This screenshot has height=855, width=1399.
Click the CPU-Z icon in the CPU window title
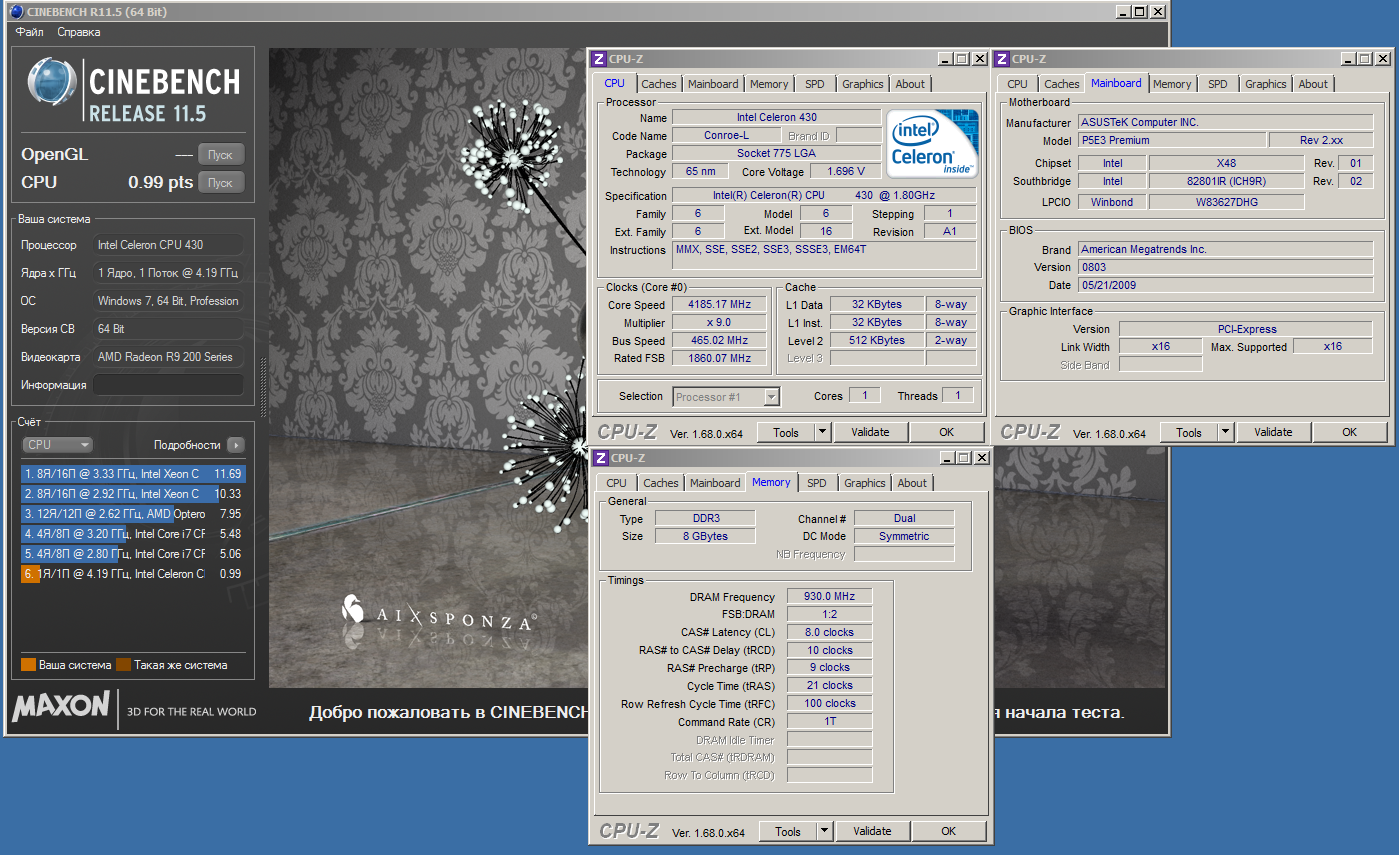coord(600,59)
